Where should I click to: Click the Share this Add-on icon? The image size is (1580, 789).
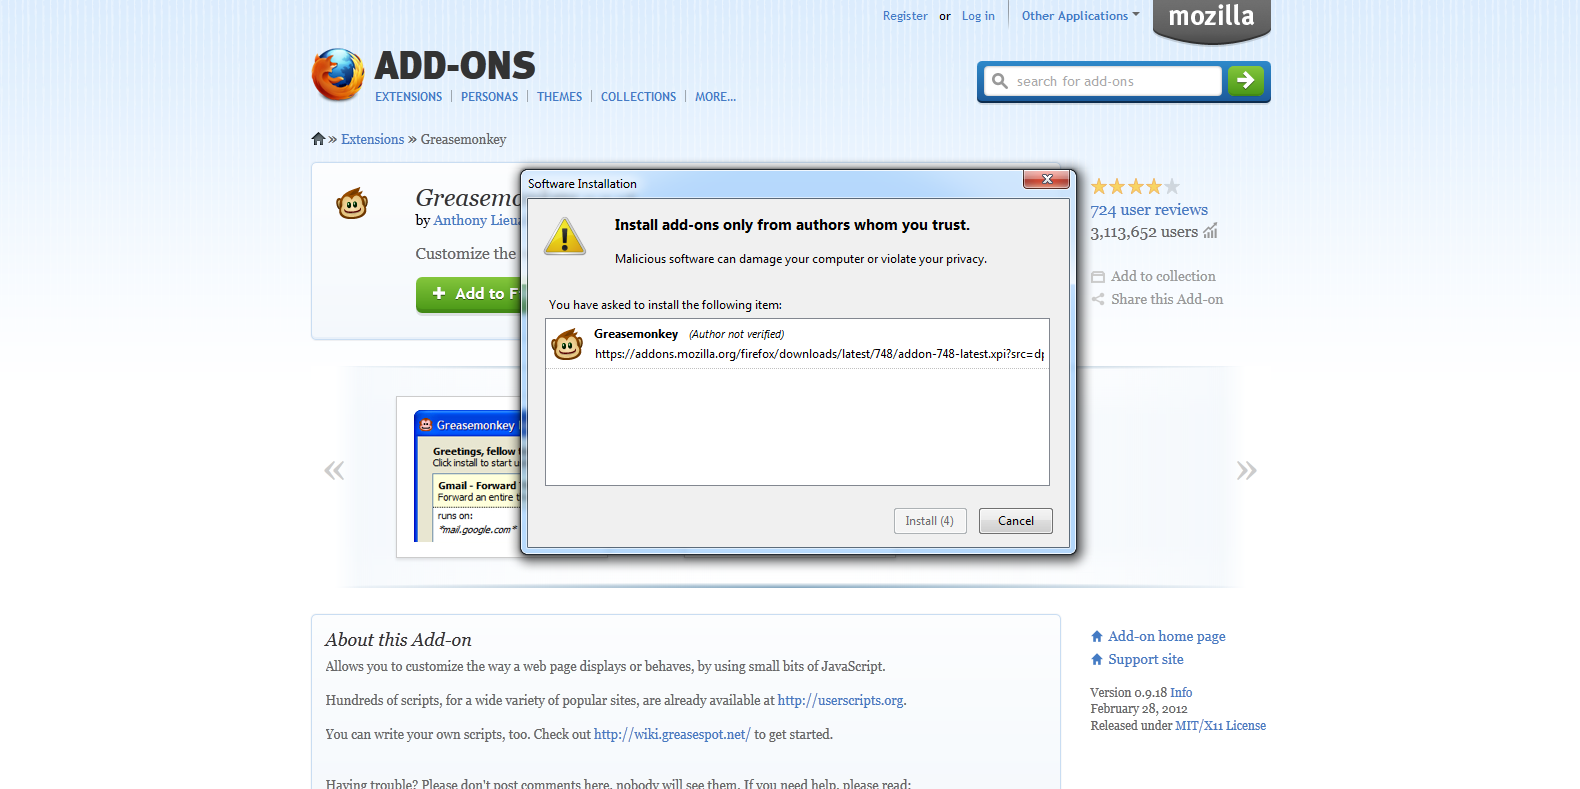click(x=1098, y=299)
